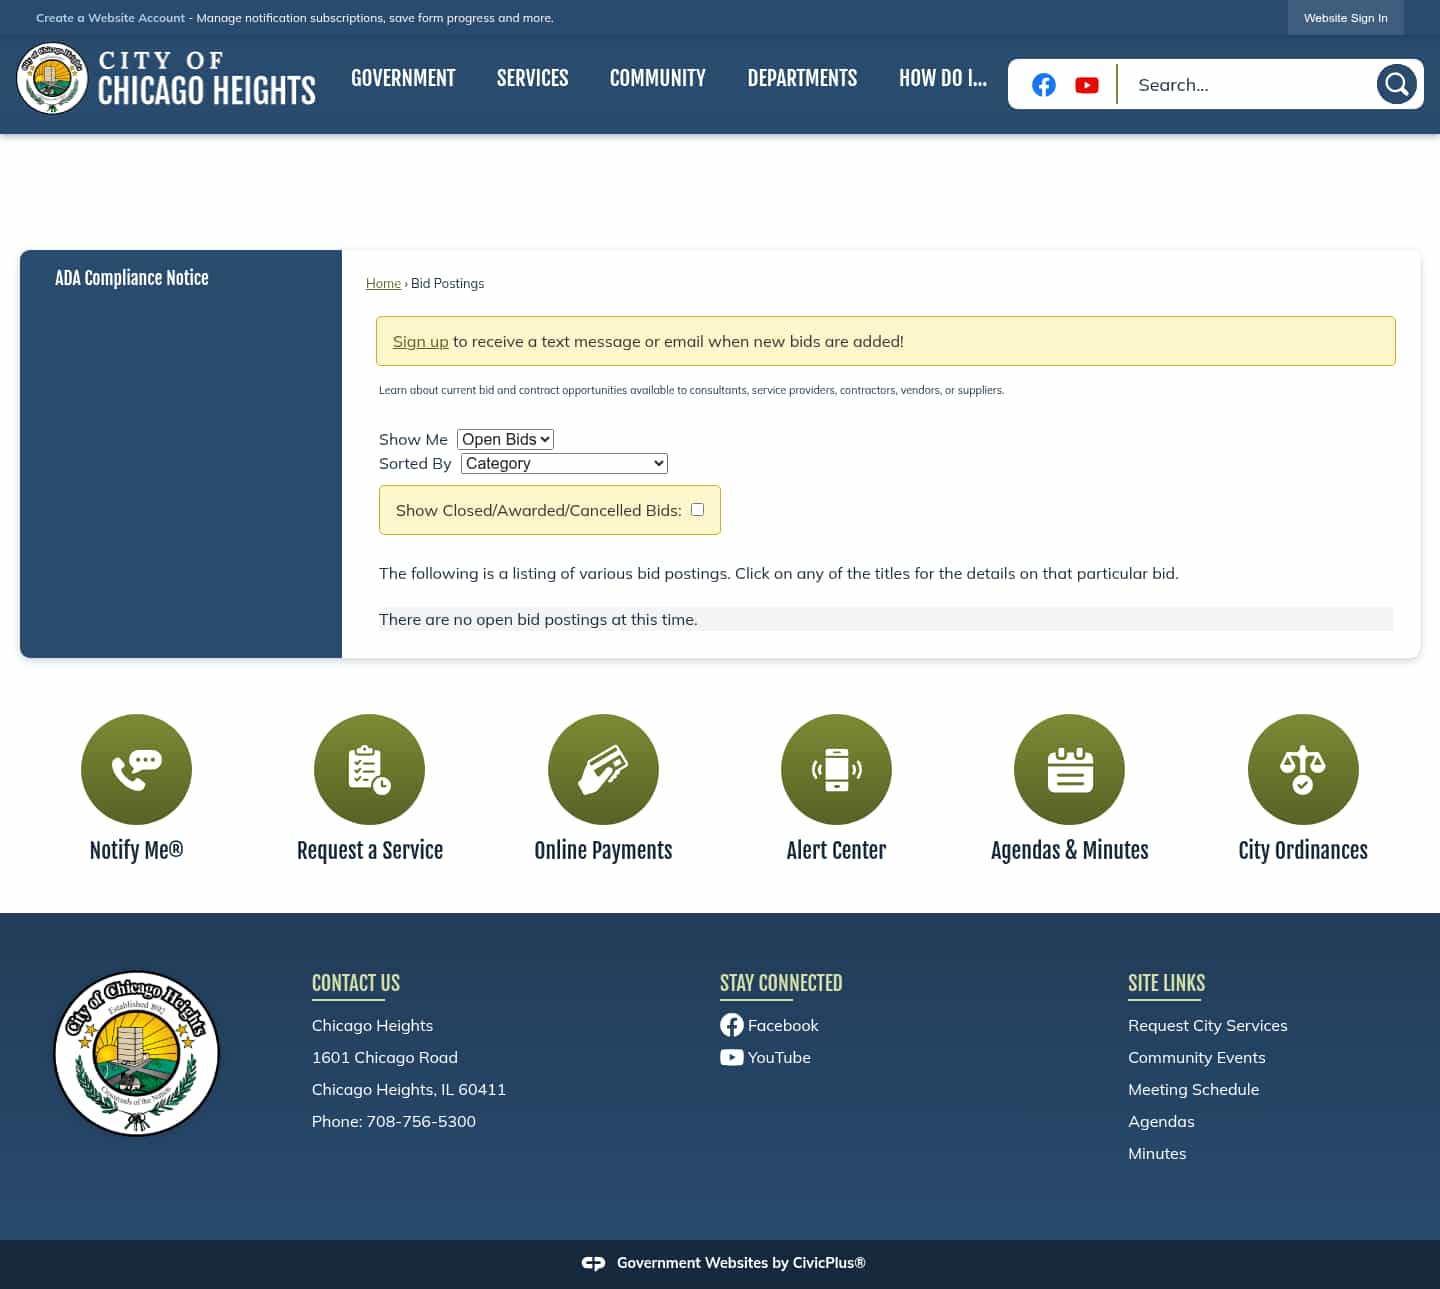Select the Request a Service clipboard icon
Screen dimensions: 1440x1289
[369, 769]
